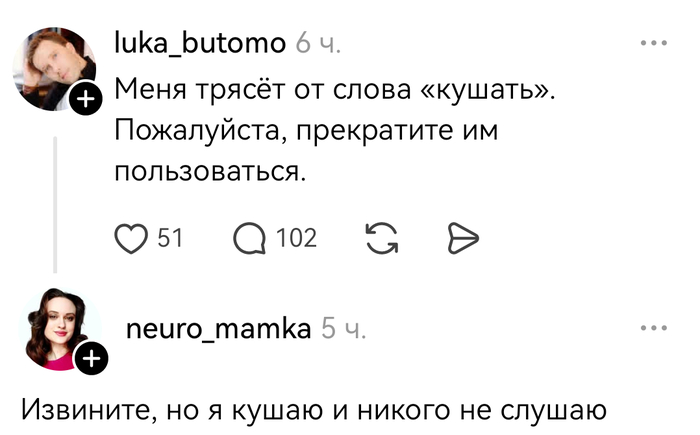Click the vertical thread line under the avatar
Screen dimensions: 700x435
55,200
